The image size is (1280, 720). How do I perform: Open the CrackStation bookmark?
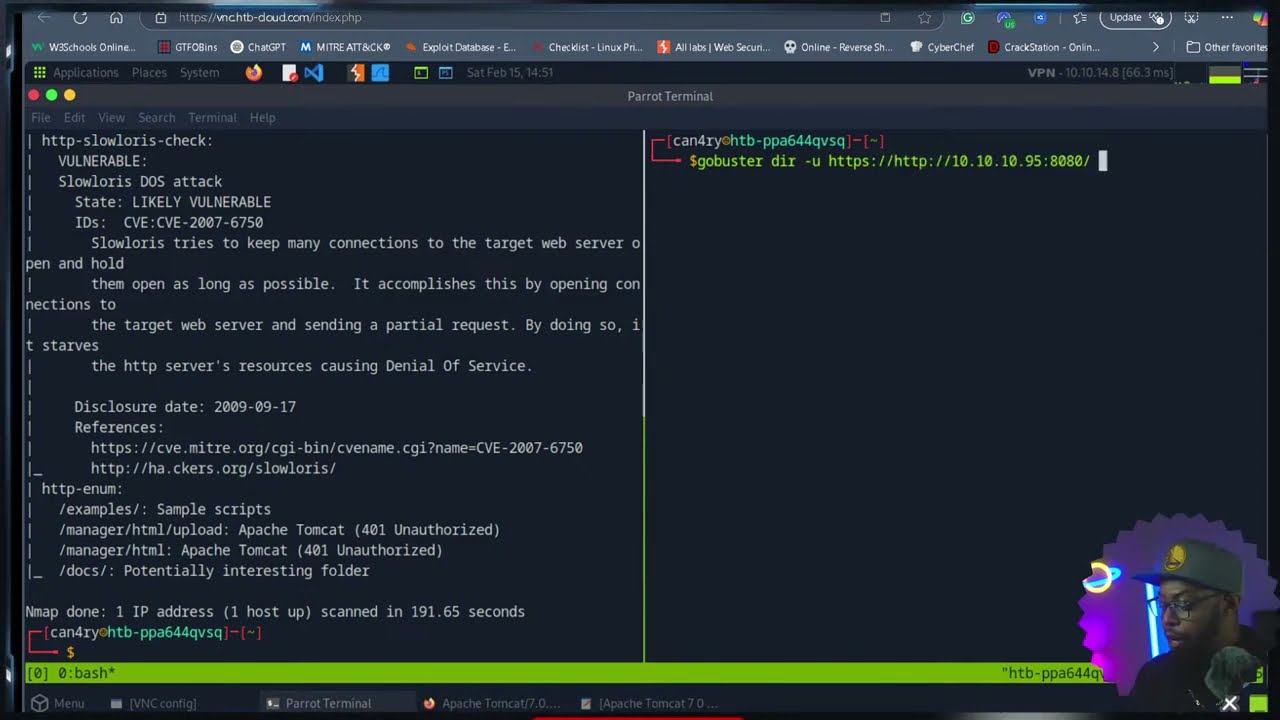tap(1044, 47)
